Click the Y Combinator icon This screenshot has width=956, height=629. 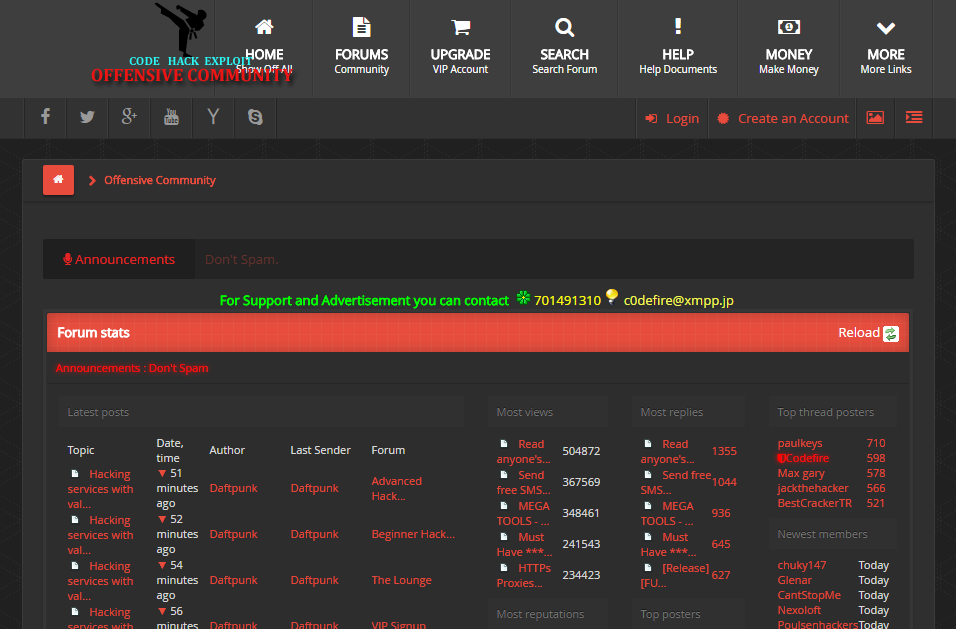[x=213, y=118]
